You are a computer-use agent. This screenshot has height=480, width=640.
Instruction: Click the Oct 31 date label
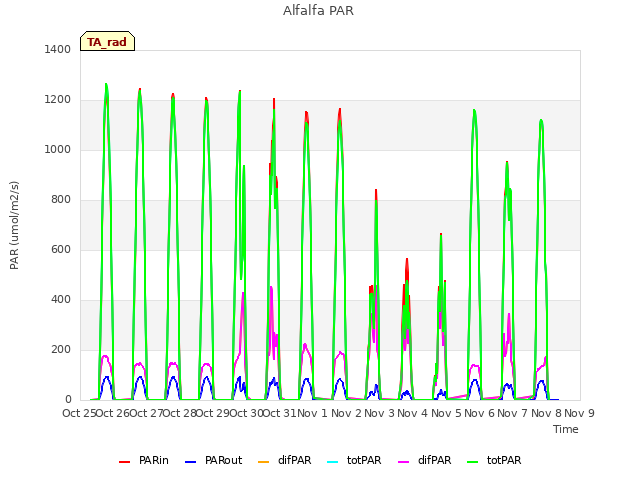280,413
